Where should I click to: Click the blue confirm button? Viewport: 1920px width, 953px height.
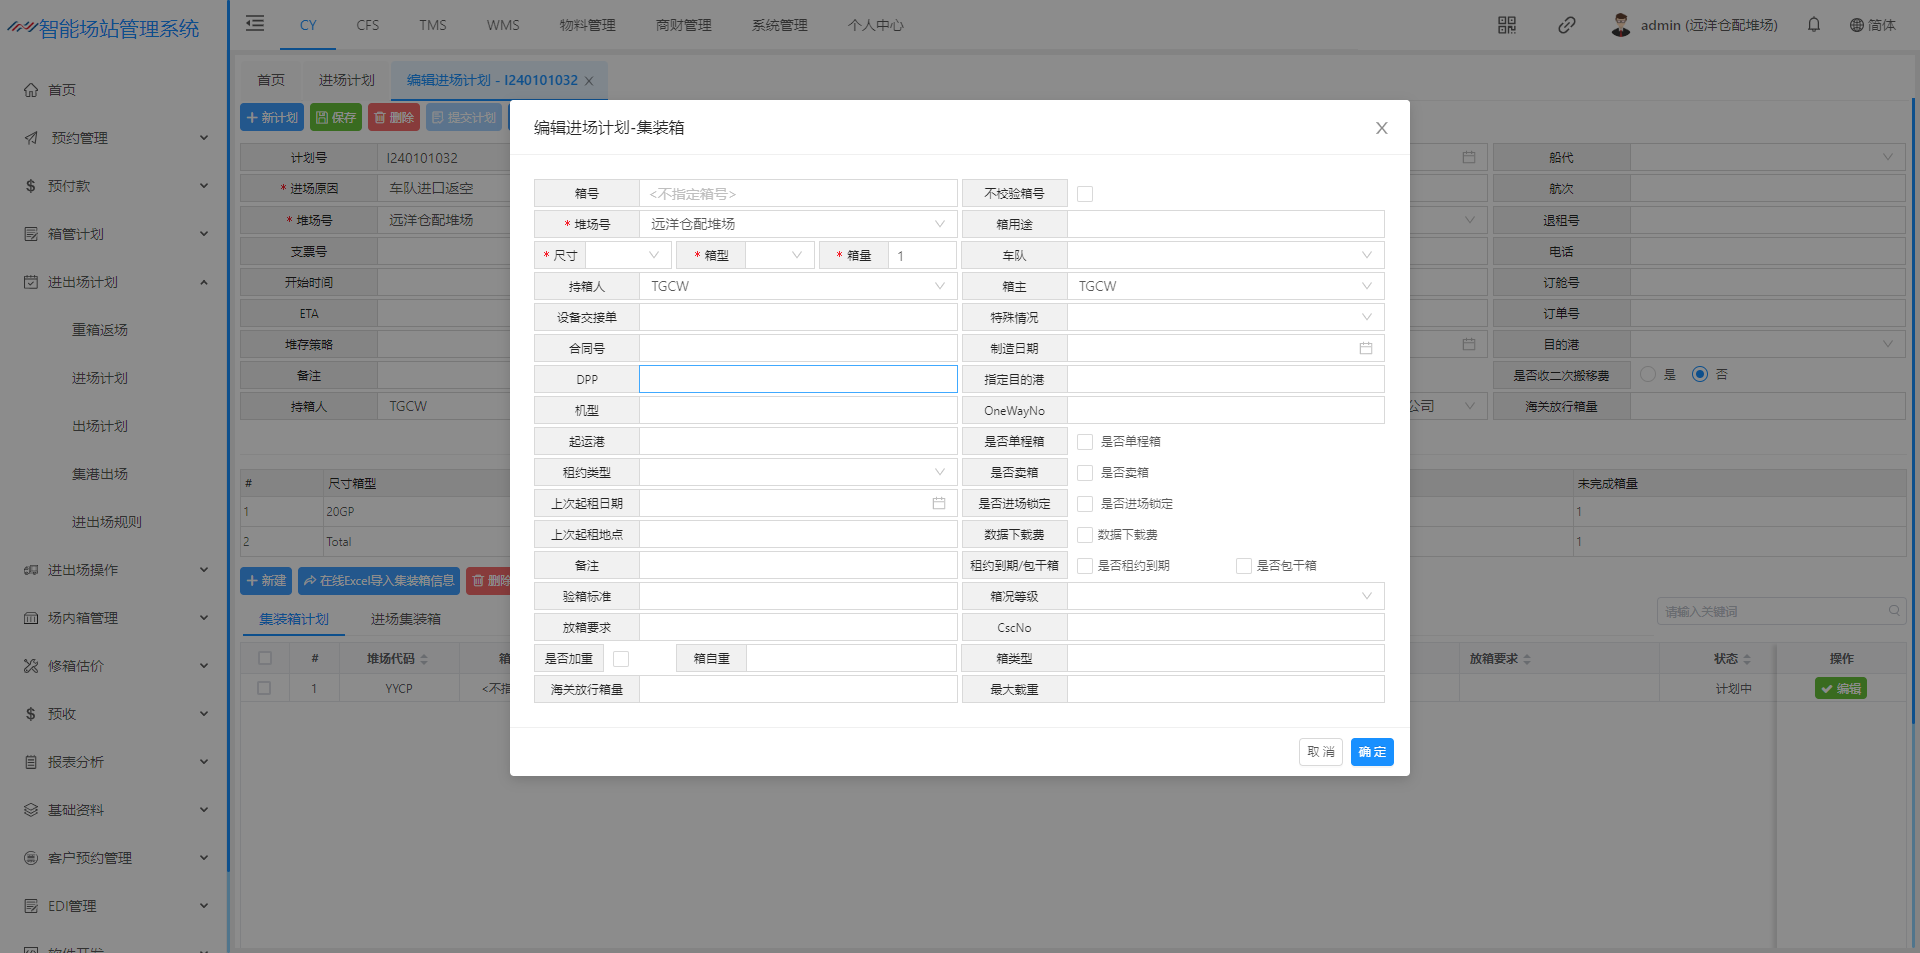[x=1371, y=752]
